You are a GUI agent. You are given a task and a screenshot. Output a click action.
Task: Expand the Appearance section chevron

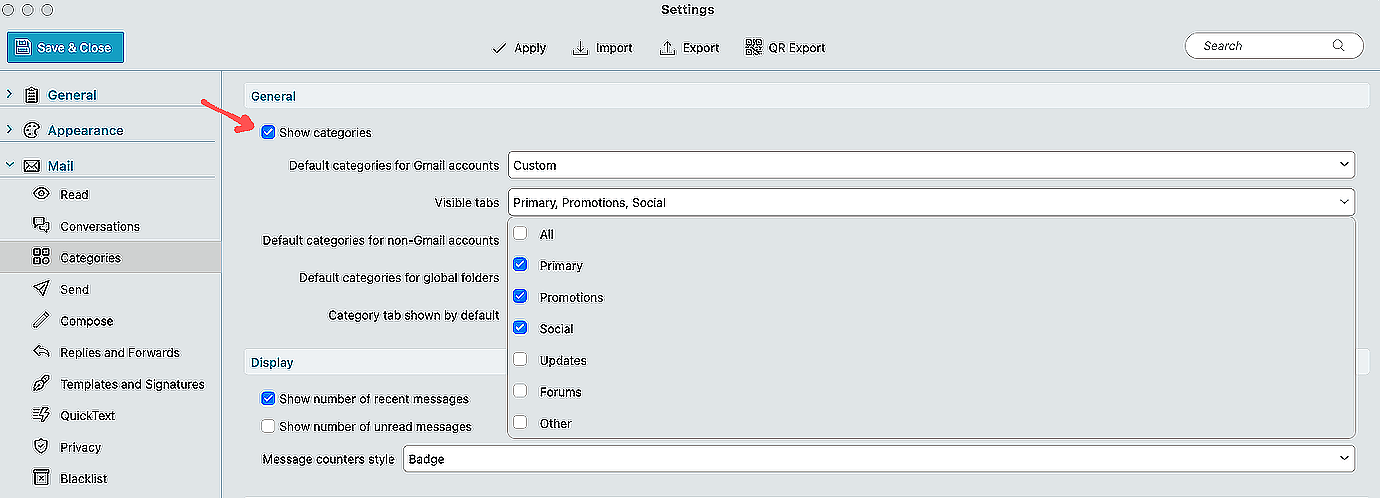[9, 130]
